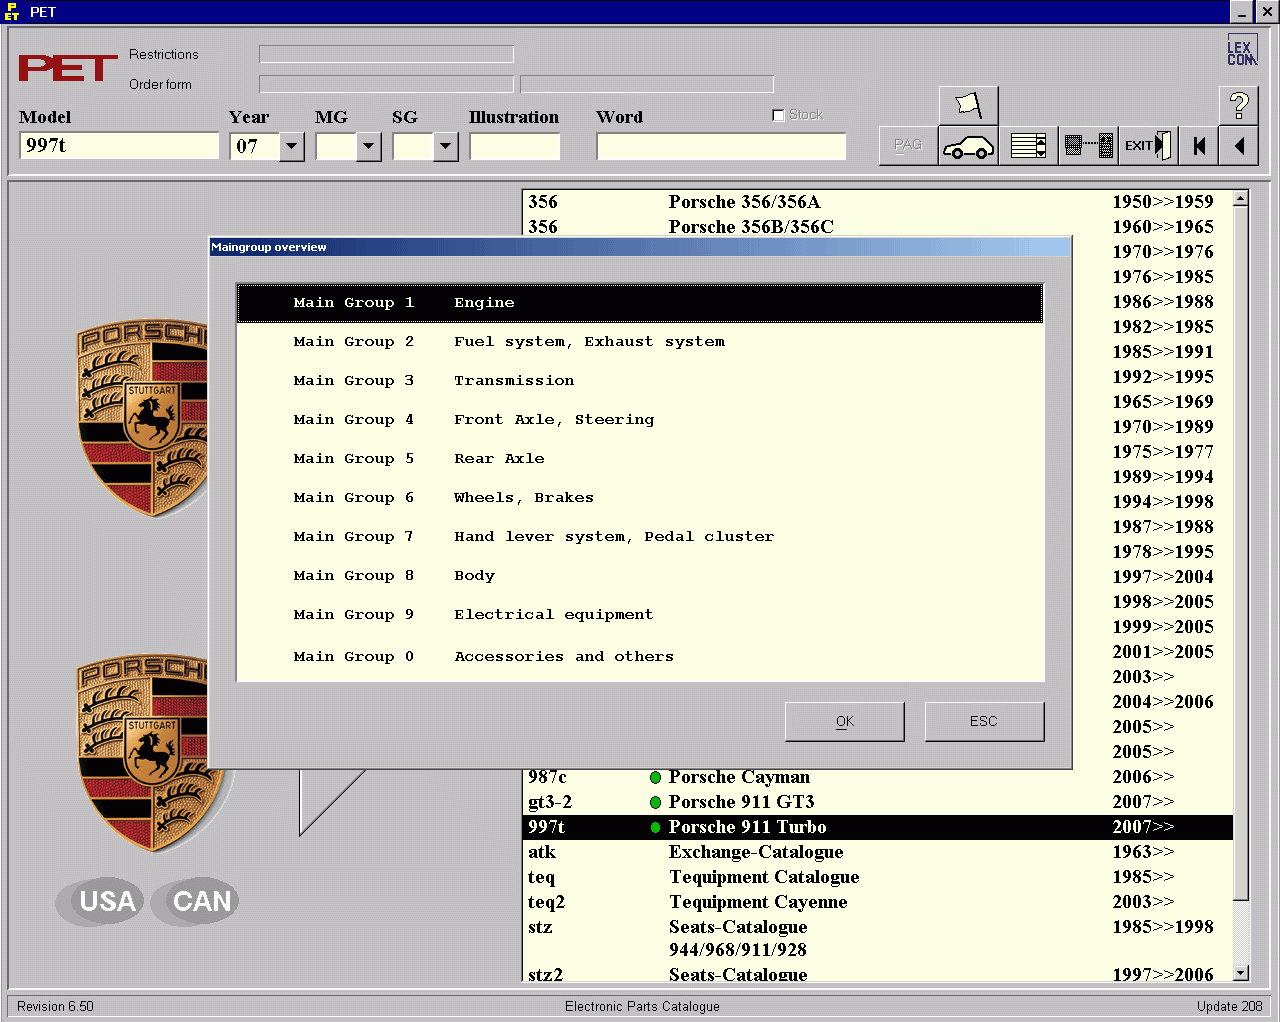The height and width of the screenshot is (1022, 1280).
Task: Select Main Group 5 Rear Axle
Action: 640,459
